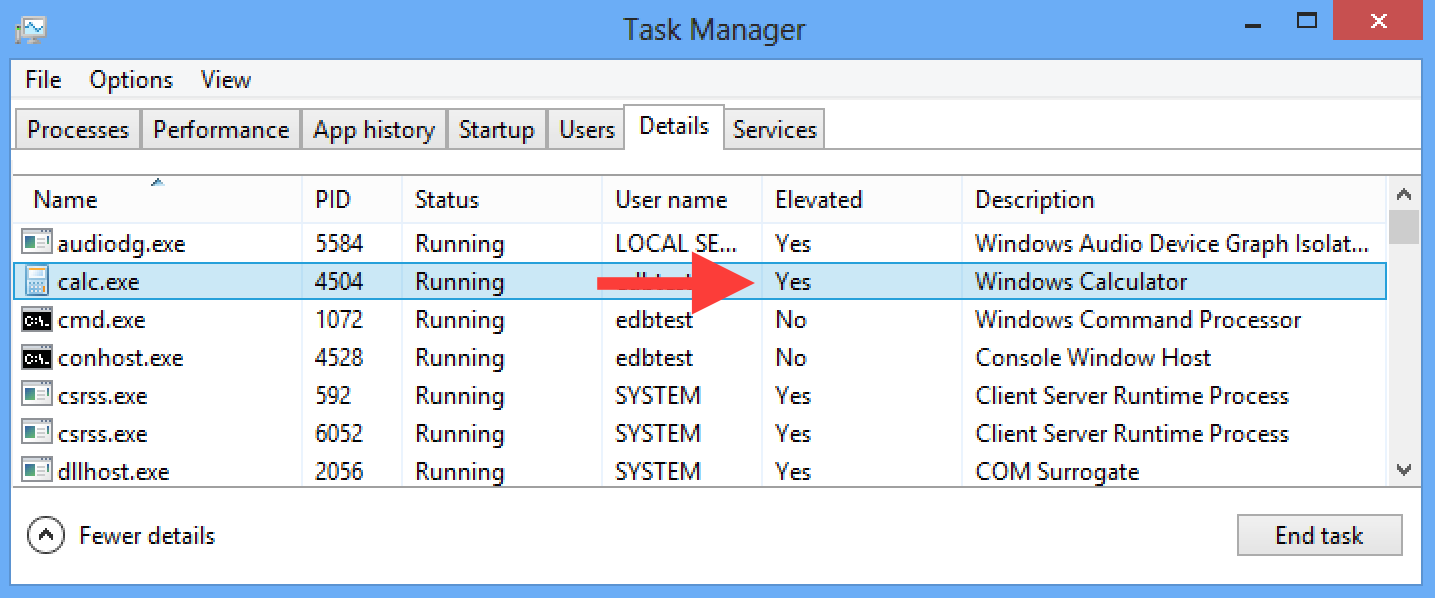Click the audiodg.exe process icon
Screen dimensions: 1435x598
click(37, 243)
